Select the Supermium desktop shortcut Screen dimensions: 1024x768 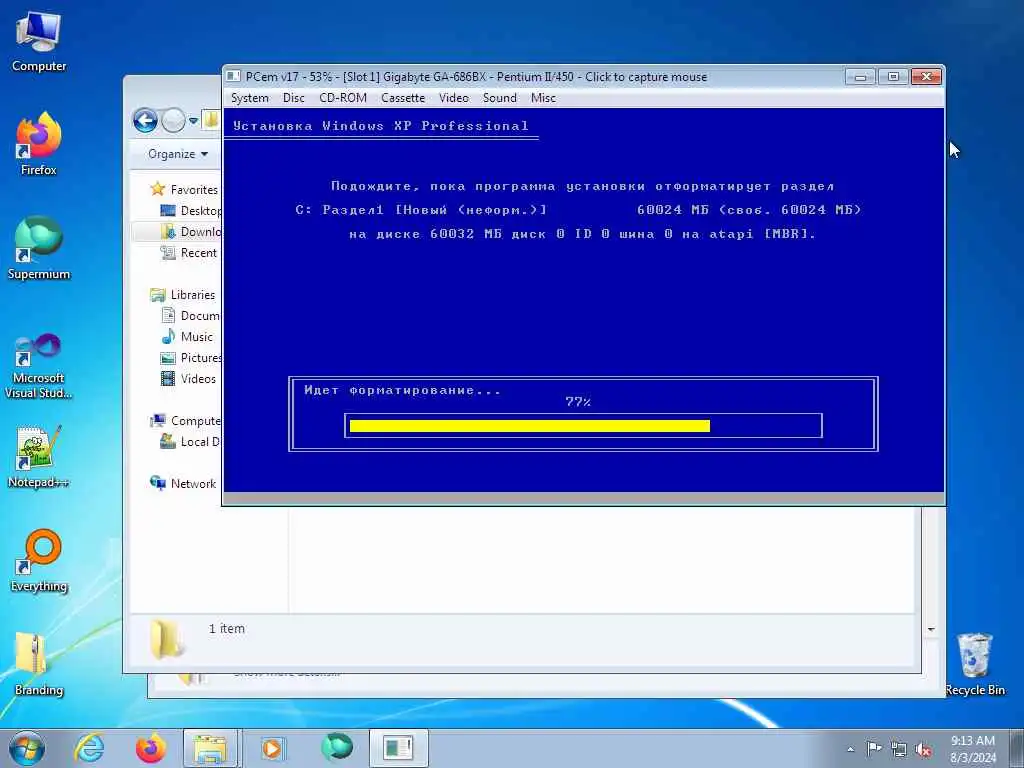point(39,248)
